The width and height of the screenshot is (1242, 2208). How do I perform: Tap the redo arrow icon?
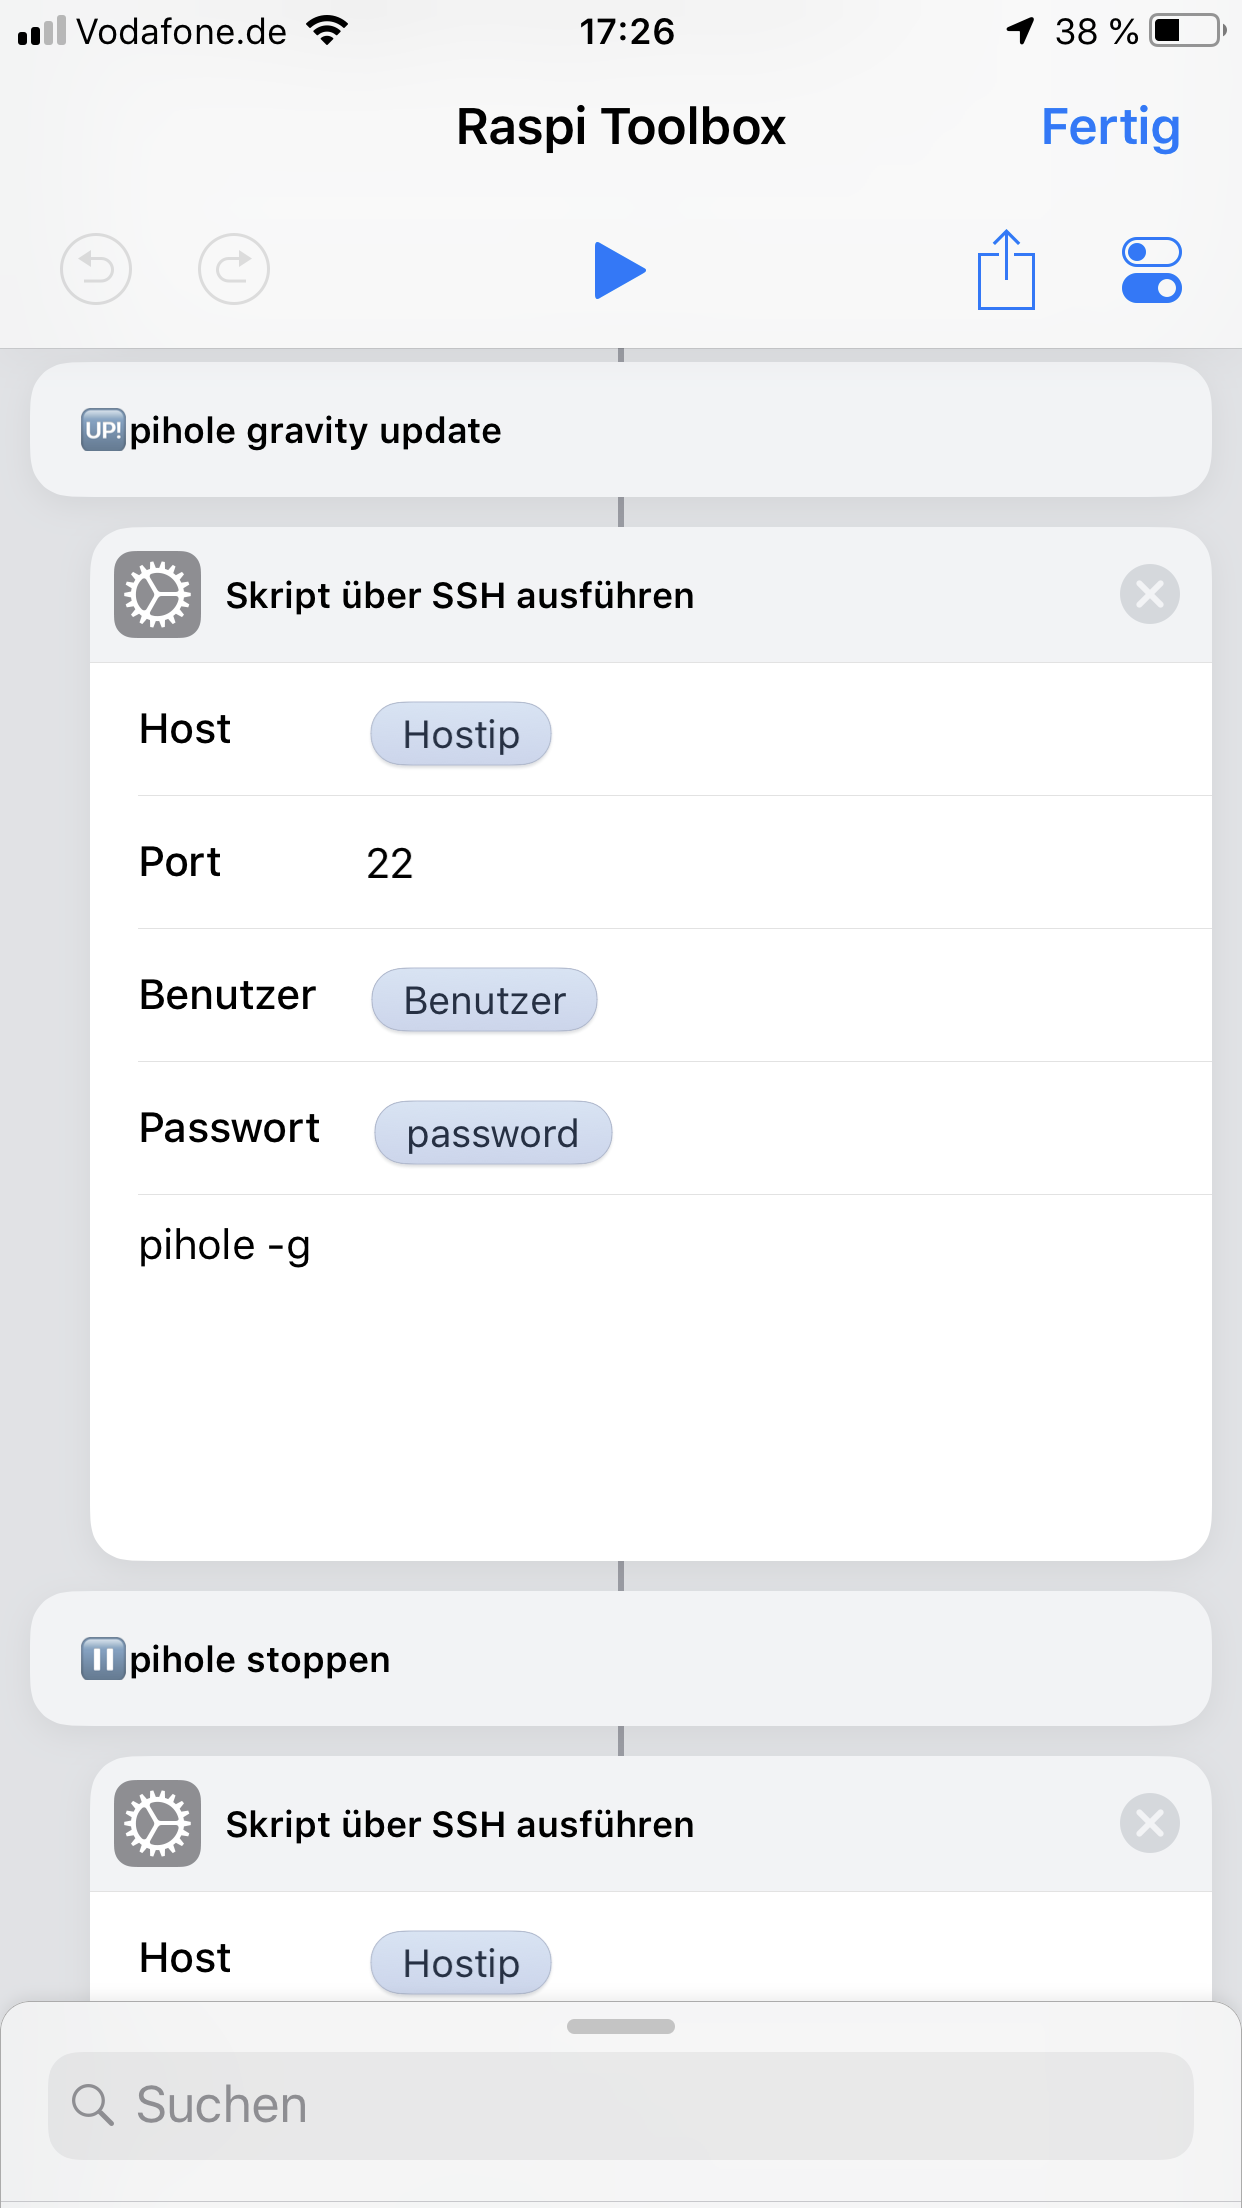point(234,269)
